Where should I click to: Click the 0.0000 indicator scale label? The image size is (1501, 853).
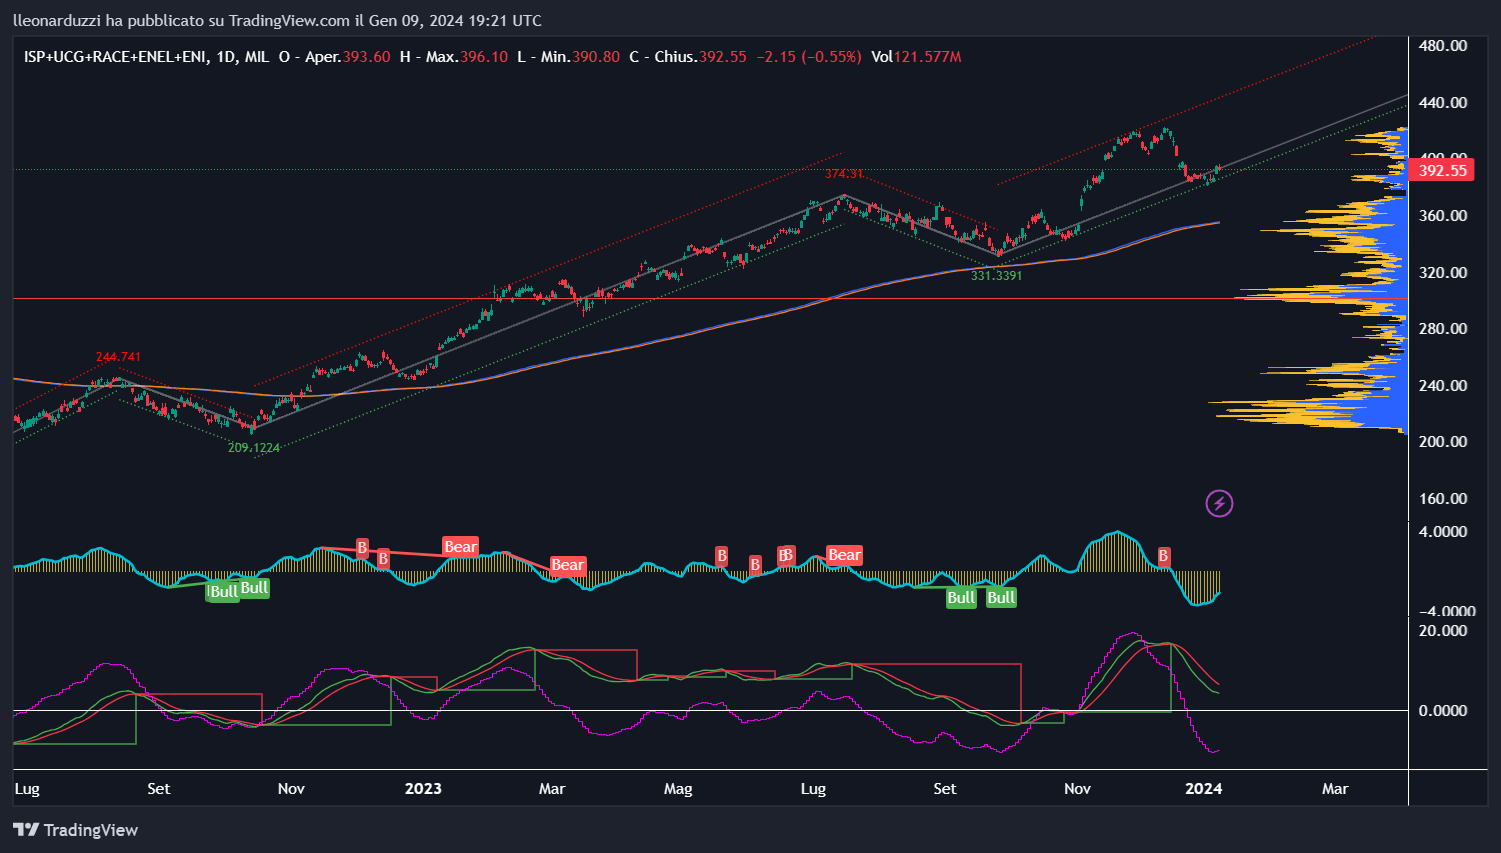1443,710
